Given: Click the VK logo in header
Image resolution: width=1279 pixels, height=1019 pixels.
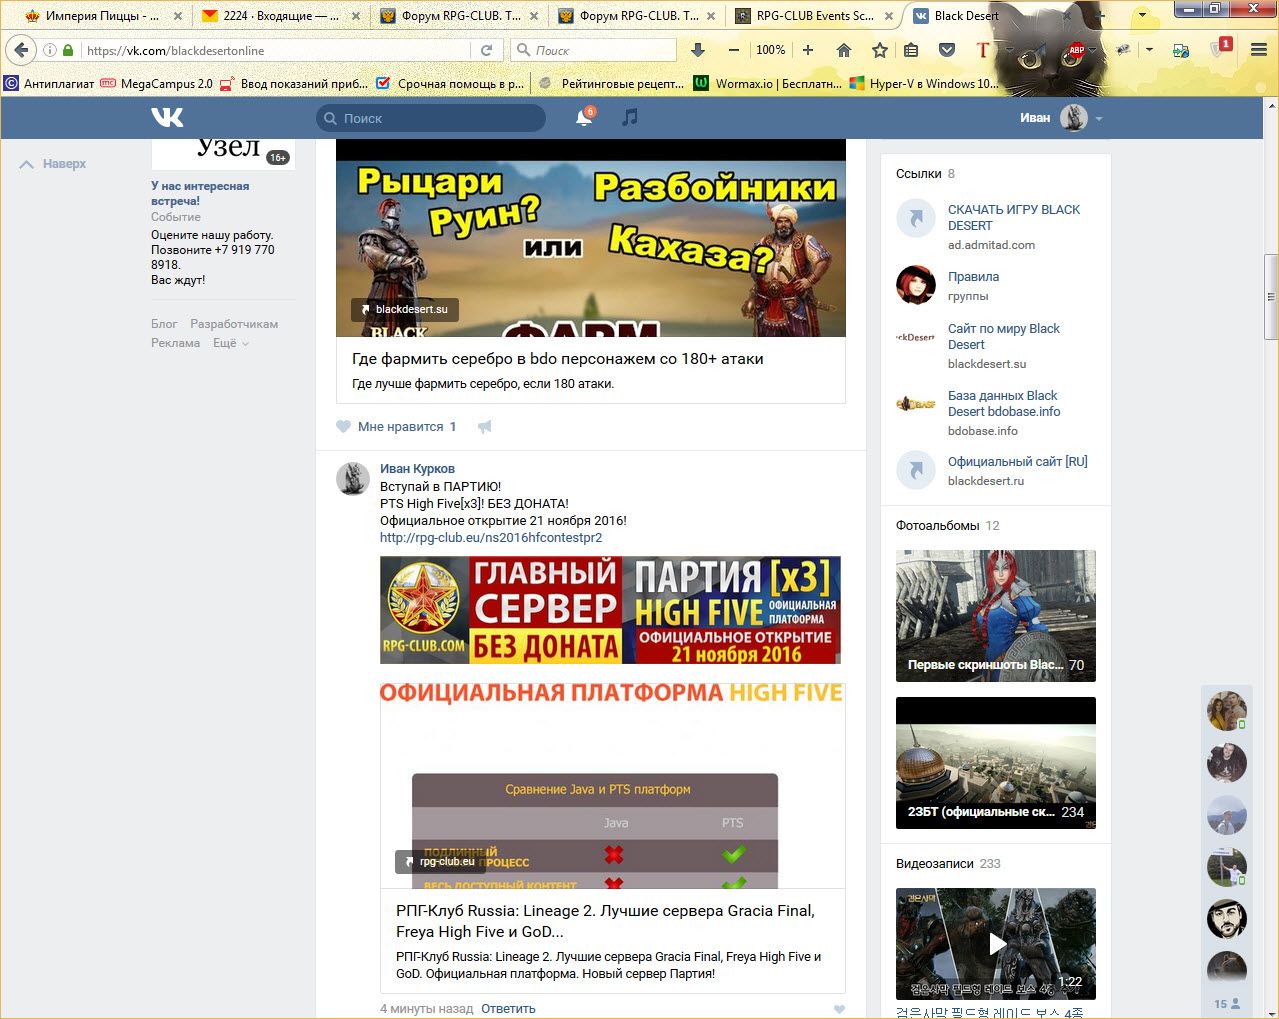Looking at the screenshot, I should pos(167,118).
